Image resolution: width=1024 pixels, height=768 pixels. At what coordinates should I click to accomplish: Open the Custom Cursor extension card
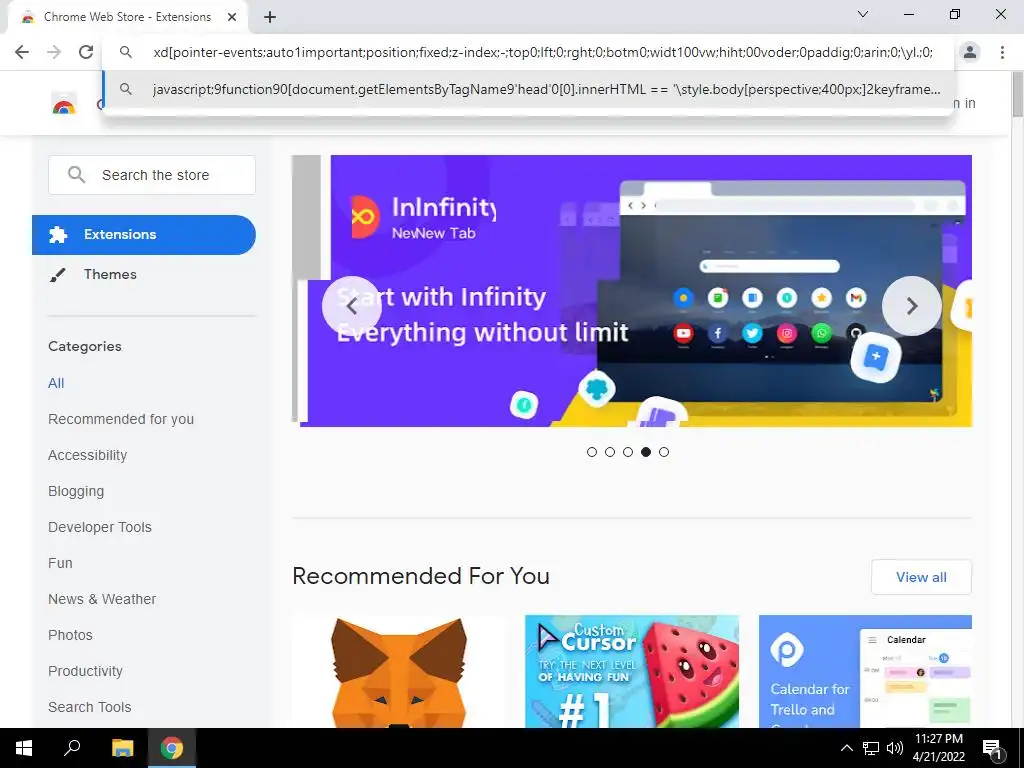(x=632, y=671)
